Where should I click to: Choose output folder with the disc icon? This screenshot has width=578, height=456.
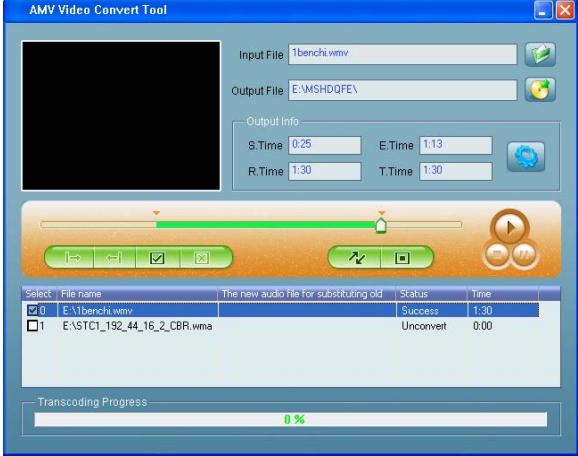pyautogui.click(x=540, y=90)
